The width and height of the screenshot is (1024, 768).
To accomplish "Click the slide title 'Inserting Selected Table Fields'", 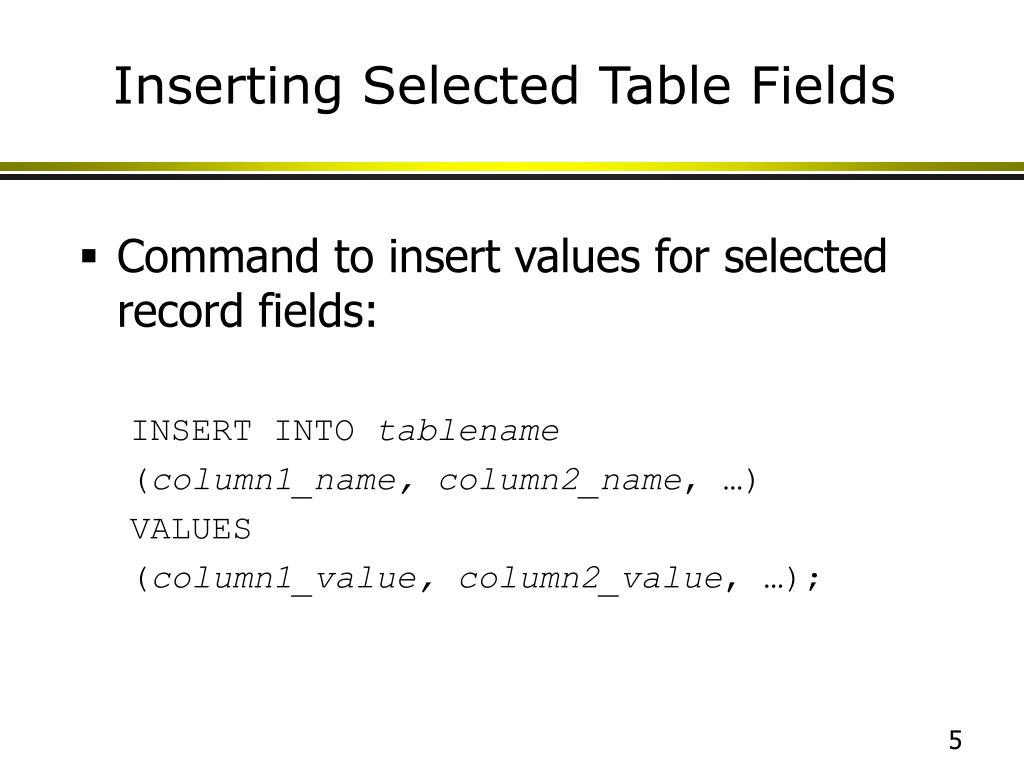I will [504, 86].
